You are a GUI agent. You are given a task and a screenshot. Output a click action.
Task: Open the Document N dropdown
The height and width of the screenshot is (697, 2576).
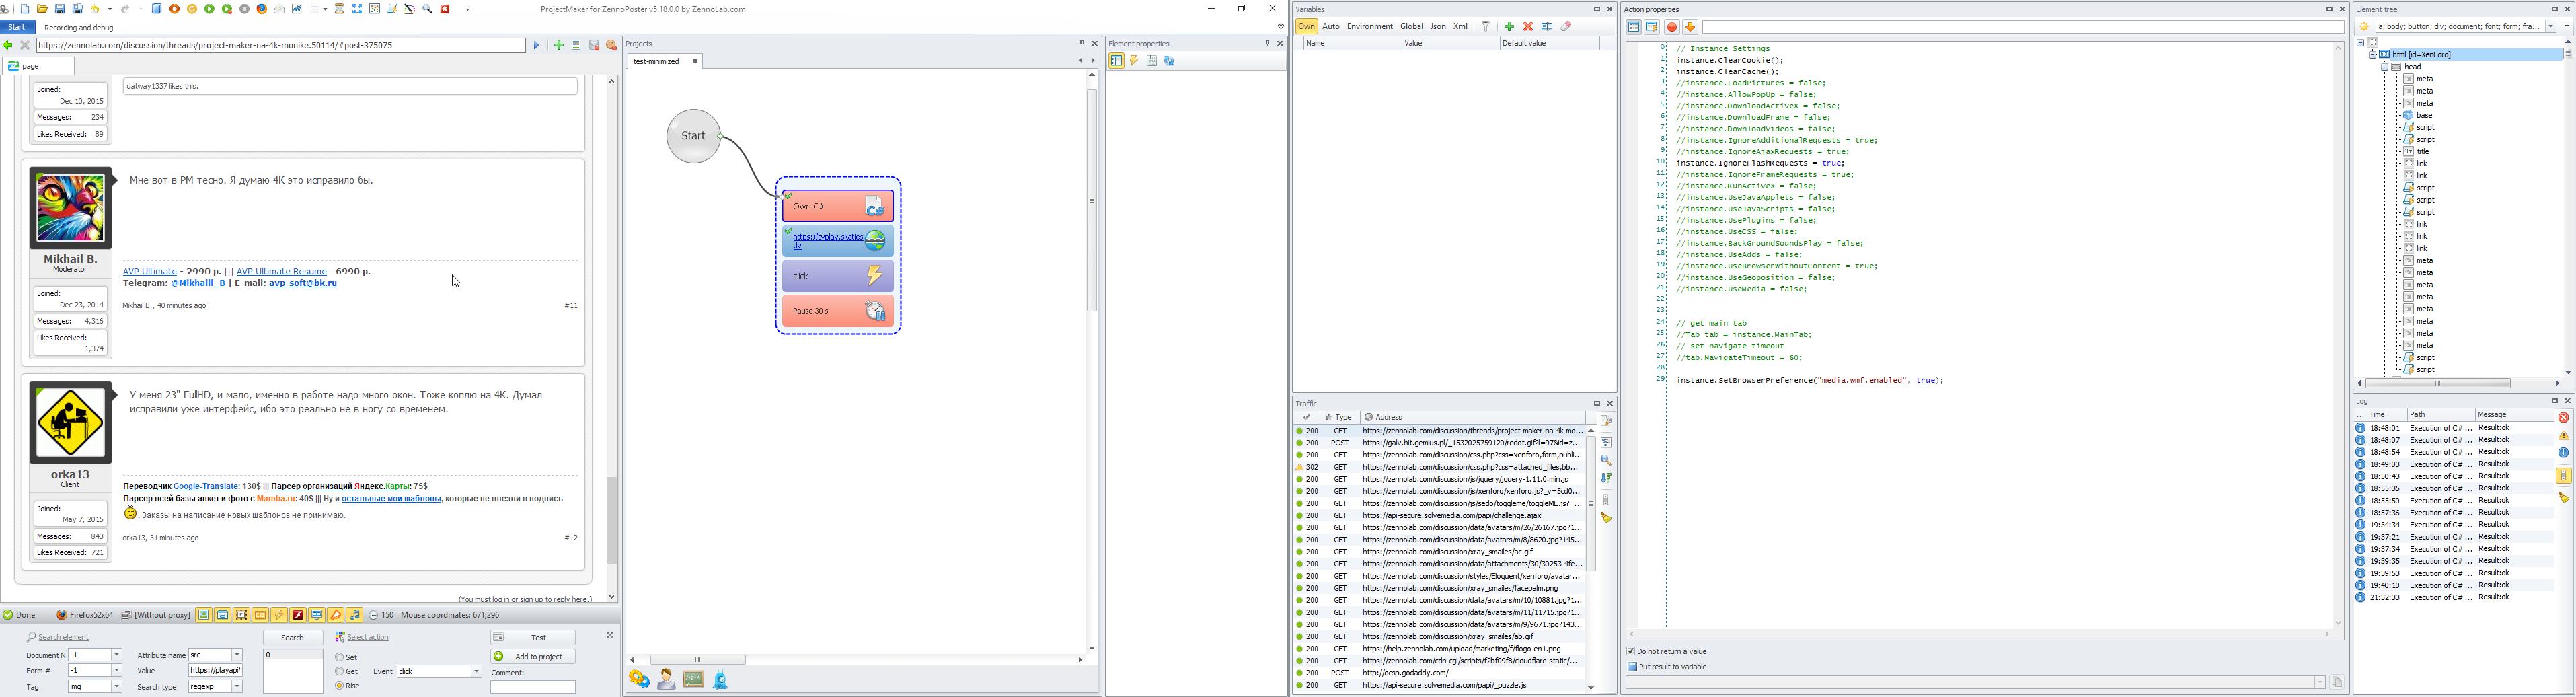click(x=117, y=655)
